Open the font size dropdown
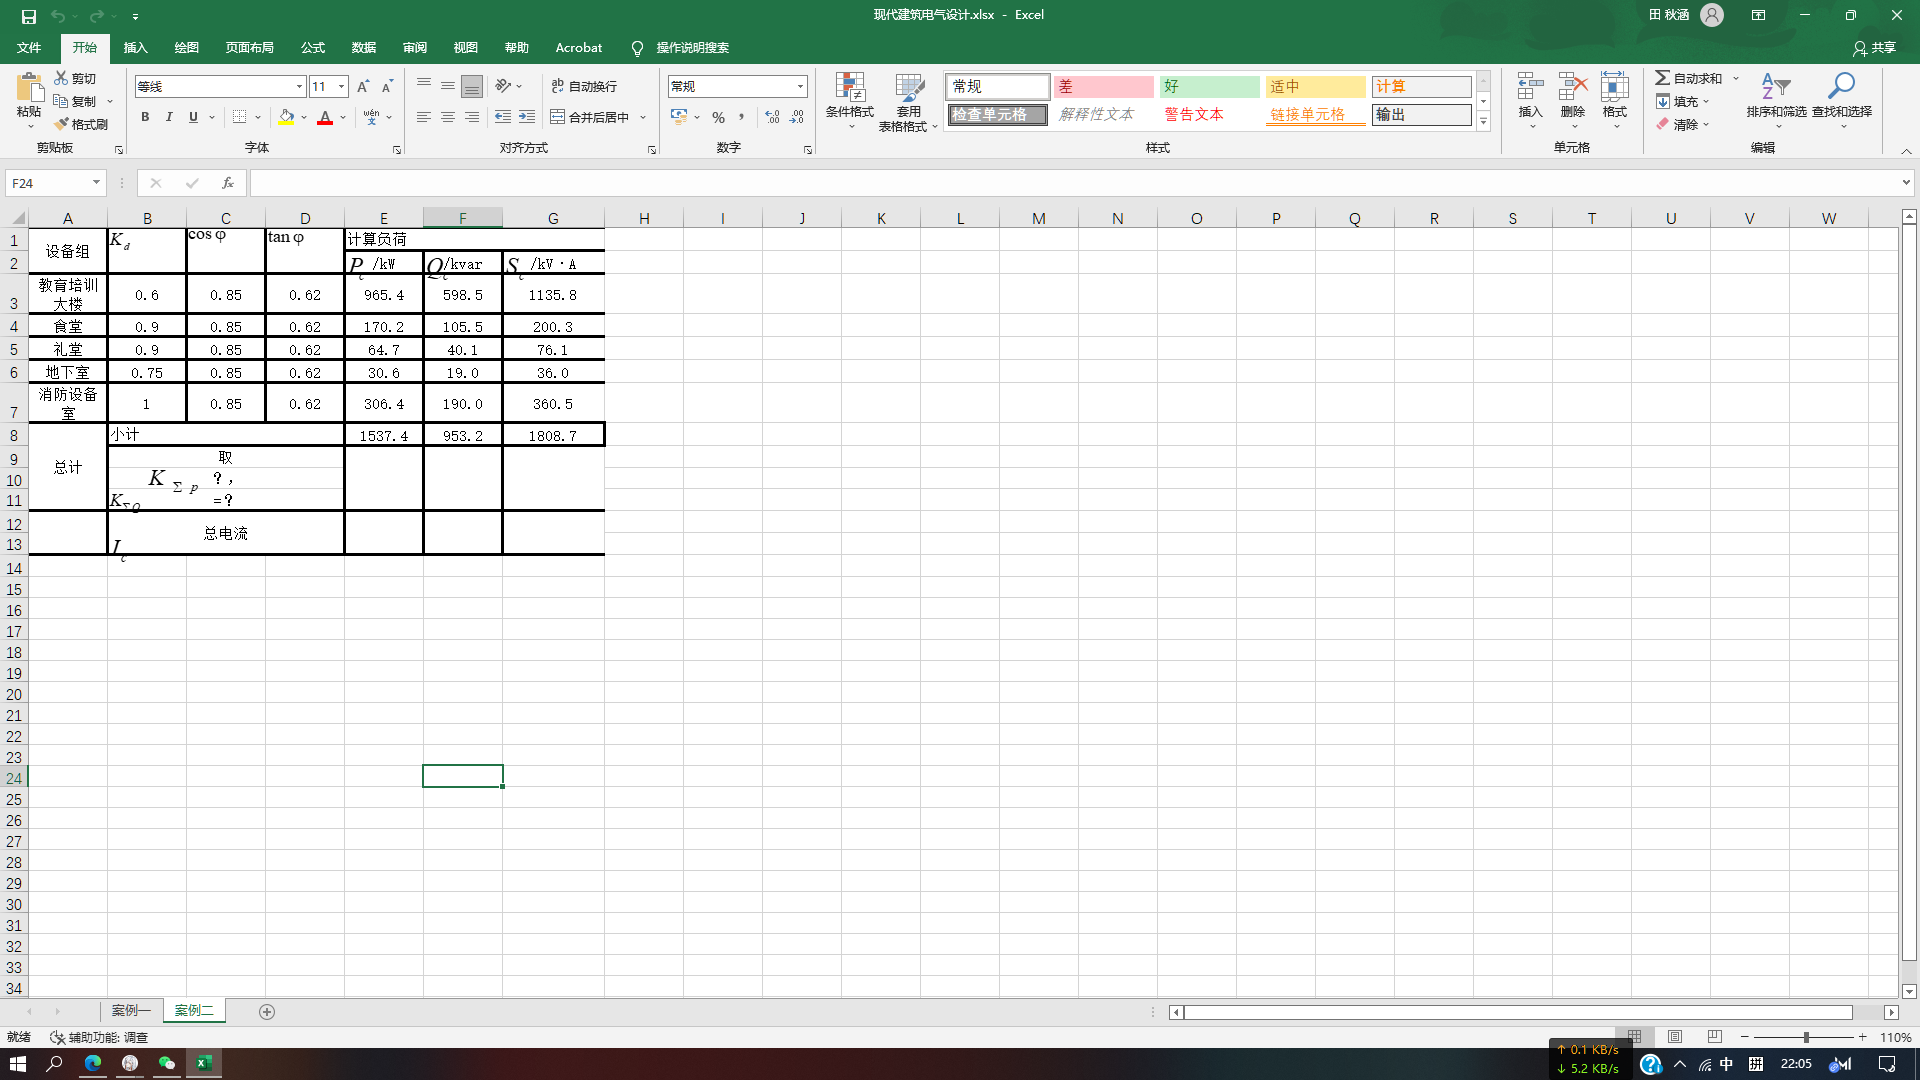Screen dimensions: 1920x1080 [x=342, y=86]
